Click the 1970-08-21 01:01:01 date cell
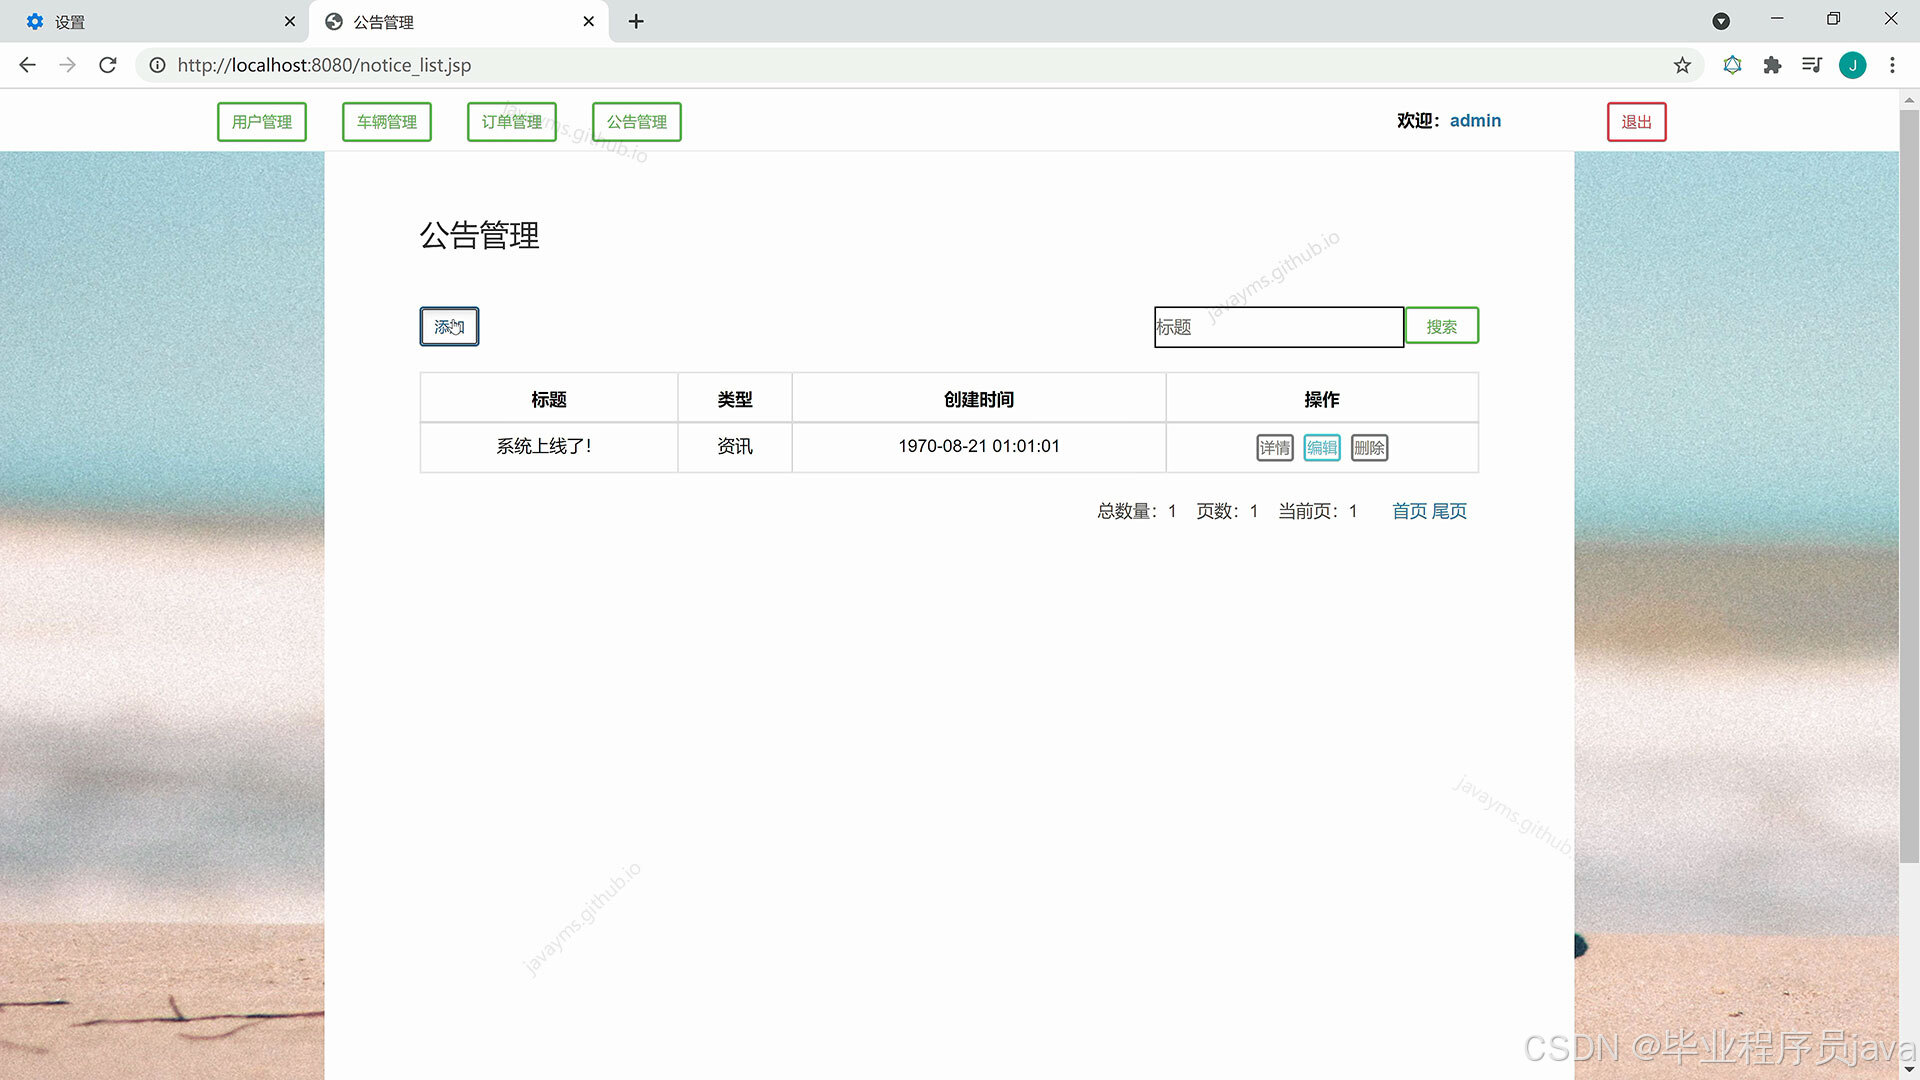Screen dimensions: 1920x1080 click(979, 447)
